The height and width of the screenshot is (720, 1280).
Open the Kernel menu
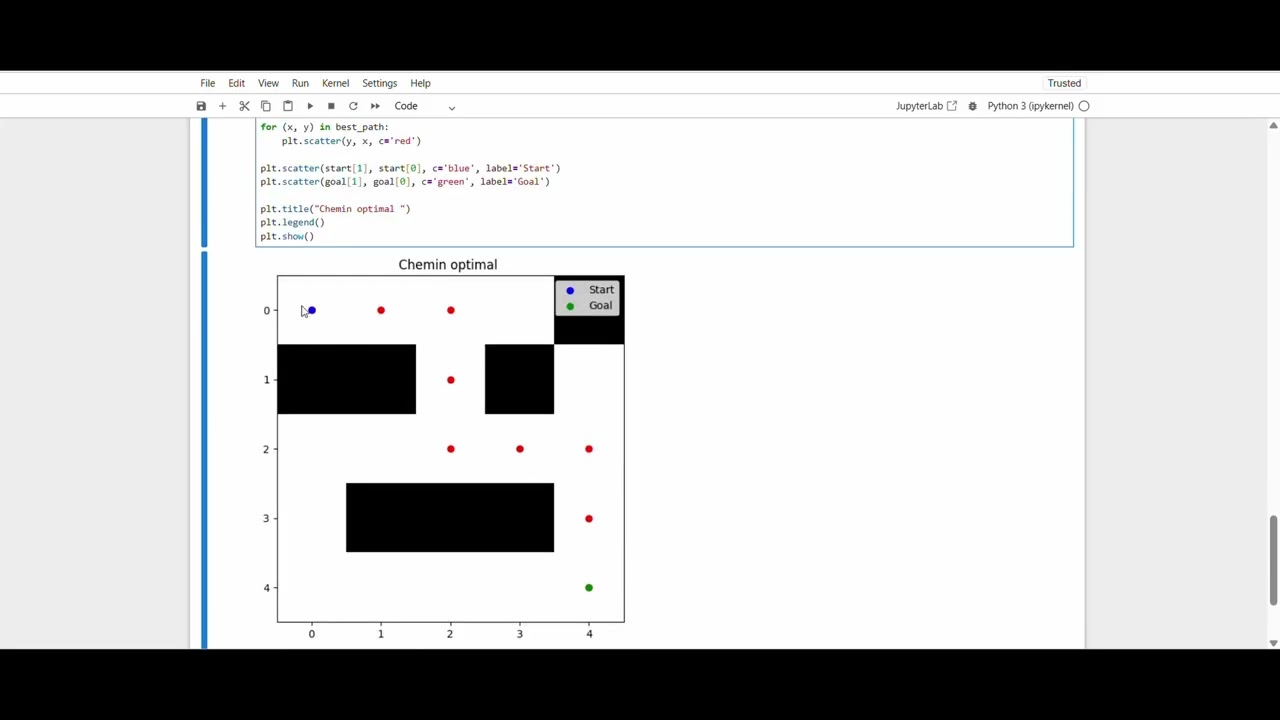(x=335, y=83)
